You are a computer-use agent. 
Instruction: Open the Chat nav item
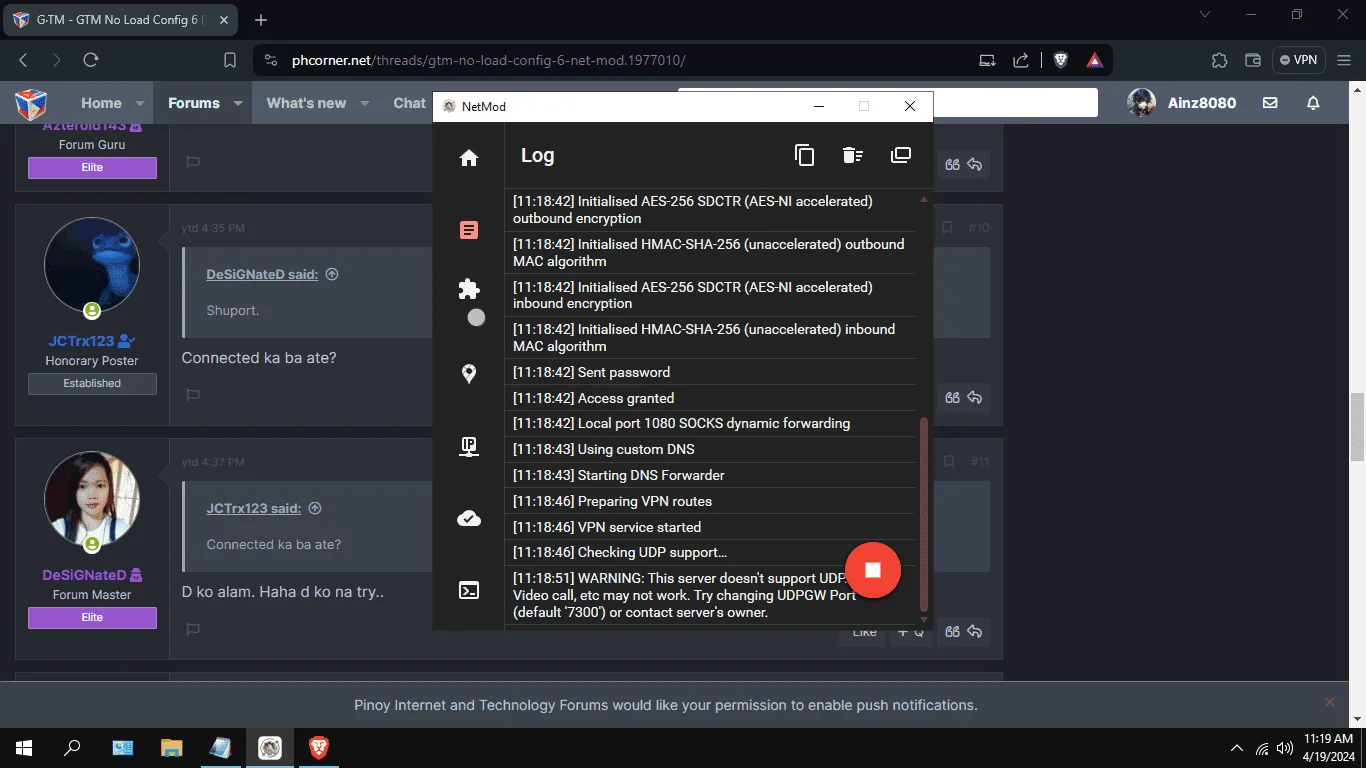point(409,103)
